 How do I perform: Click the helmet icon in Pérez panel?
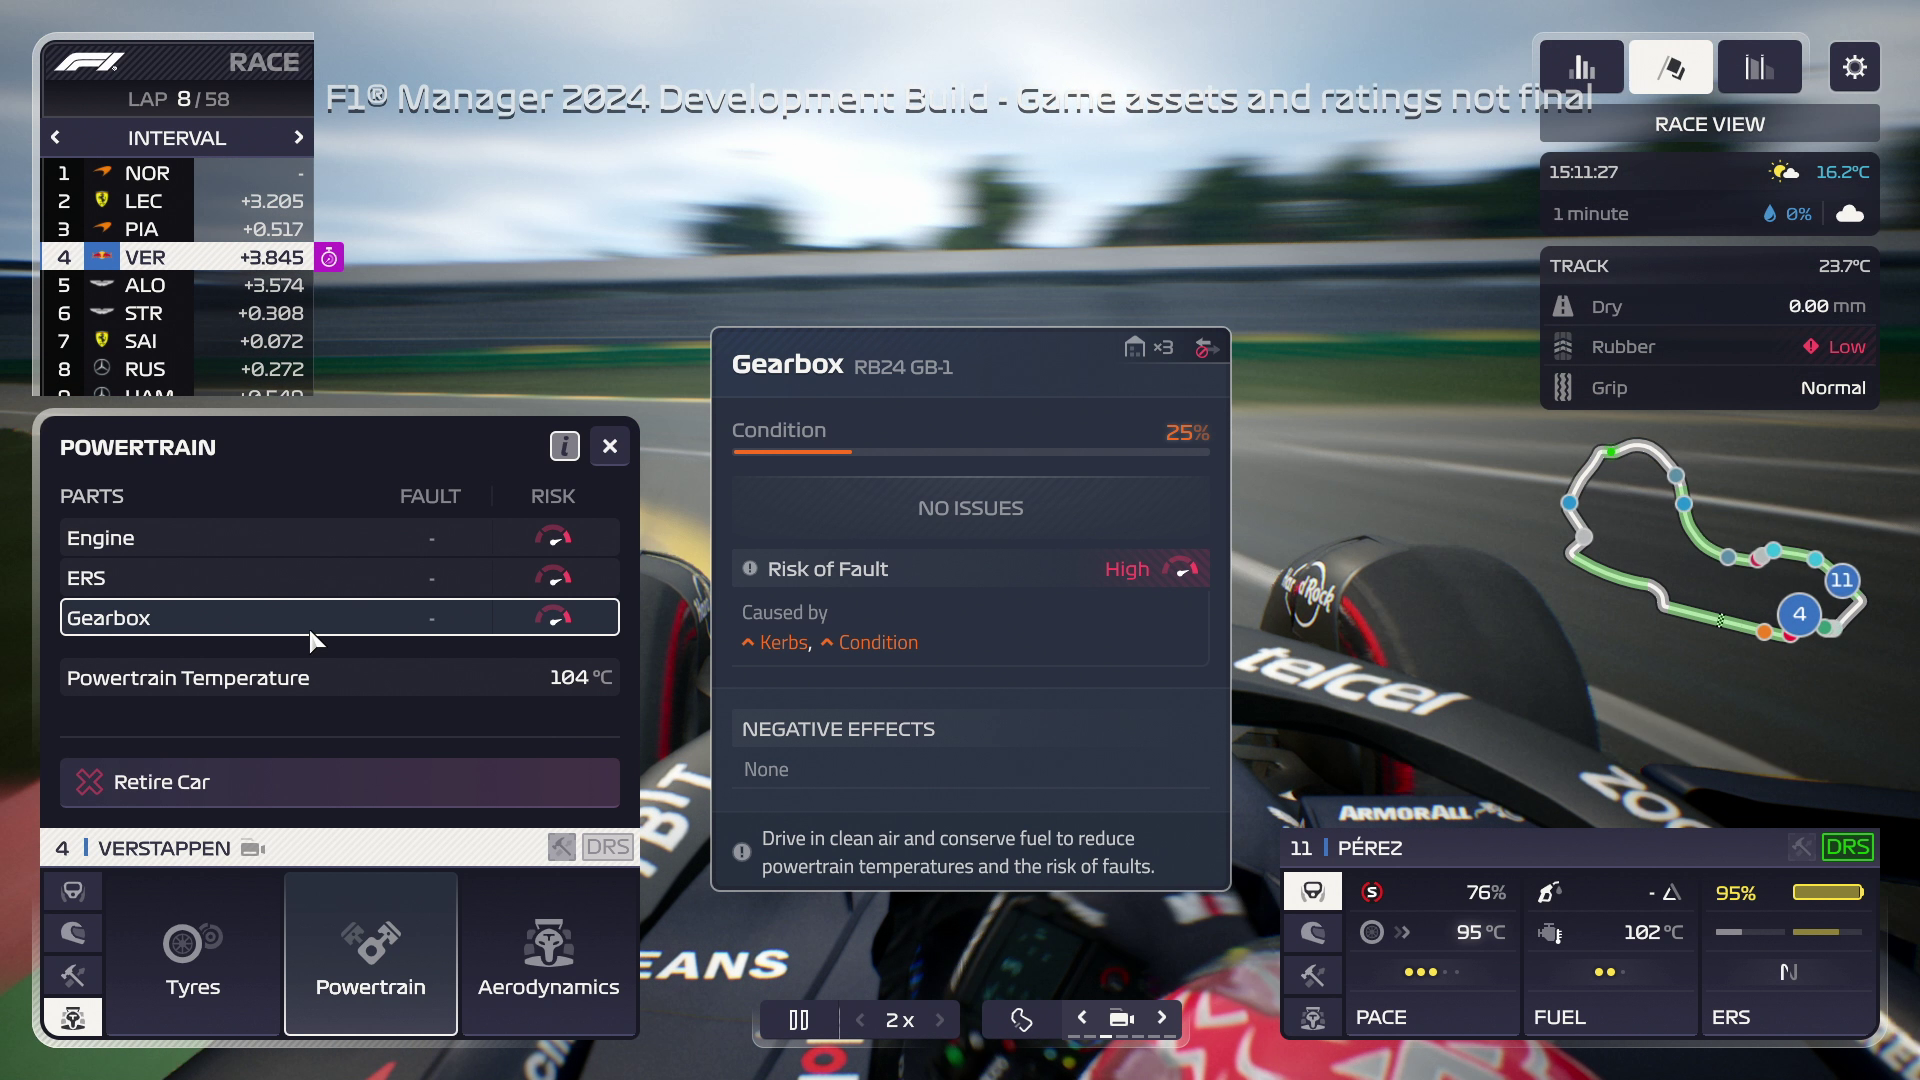coord(1312,933)
